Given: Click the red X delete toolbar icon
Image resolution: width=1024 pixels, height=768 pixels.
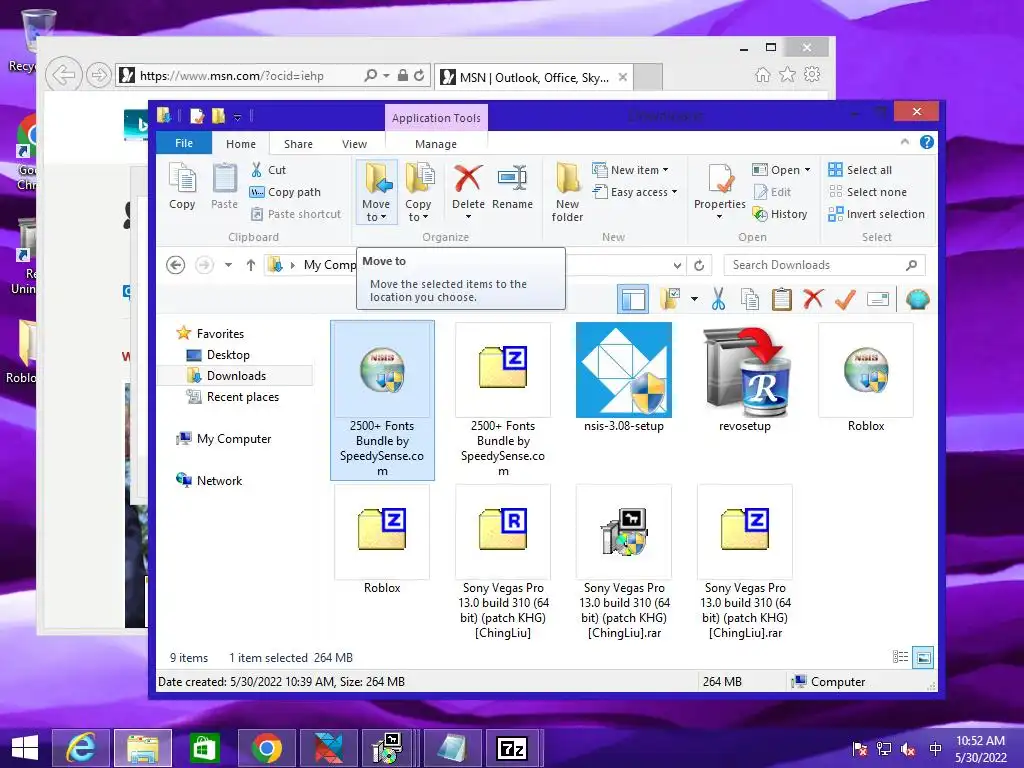Looking at the screenshot, I should (x=813, y=300).
